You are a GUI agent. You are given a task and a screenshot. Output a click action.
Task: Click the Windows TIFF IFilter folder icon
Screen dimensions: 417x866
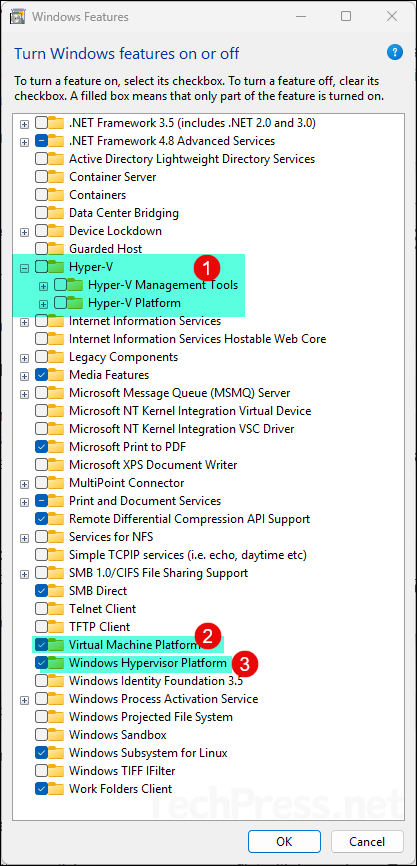pos(56,771)
